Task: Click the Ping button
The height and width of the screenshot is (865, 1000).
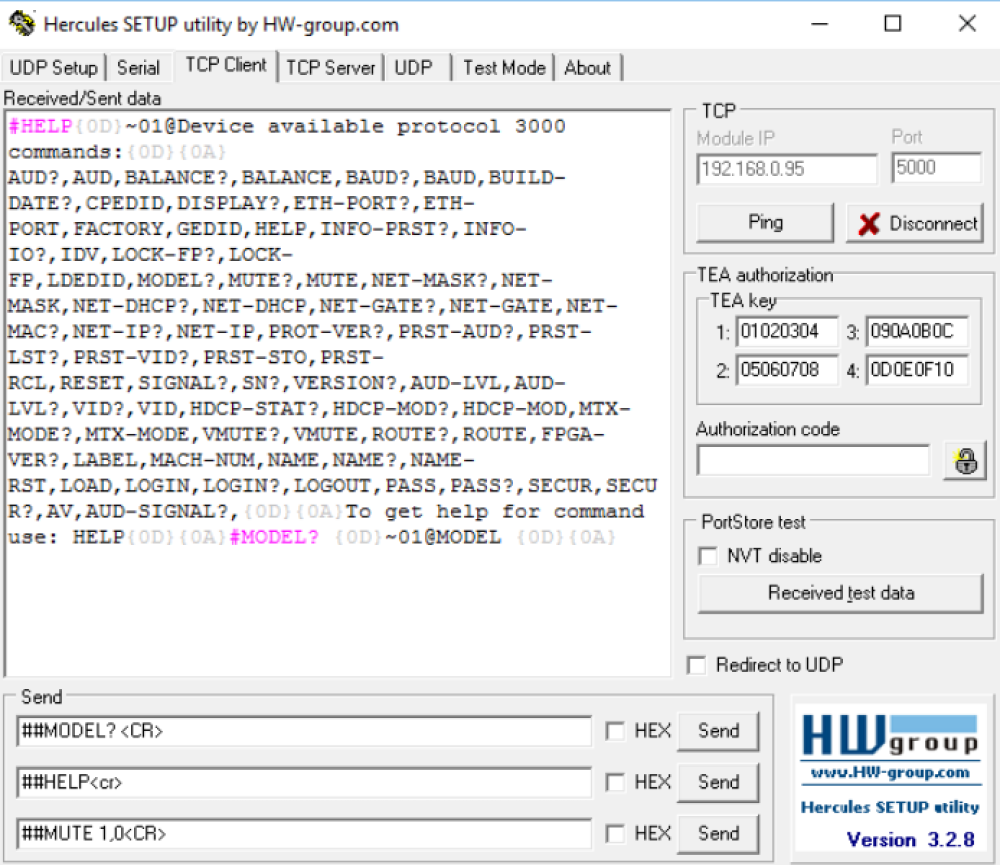Action: point(765,223)
